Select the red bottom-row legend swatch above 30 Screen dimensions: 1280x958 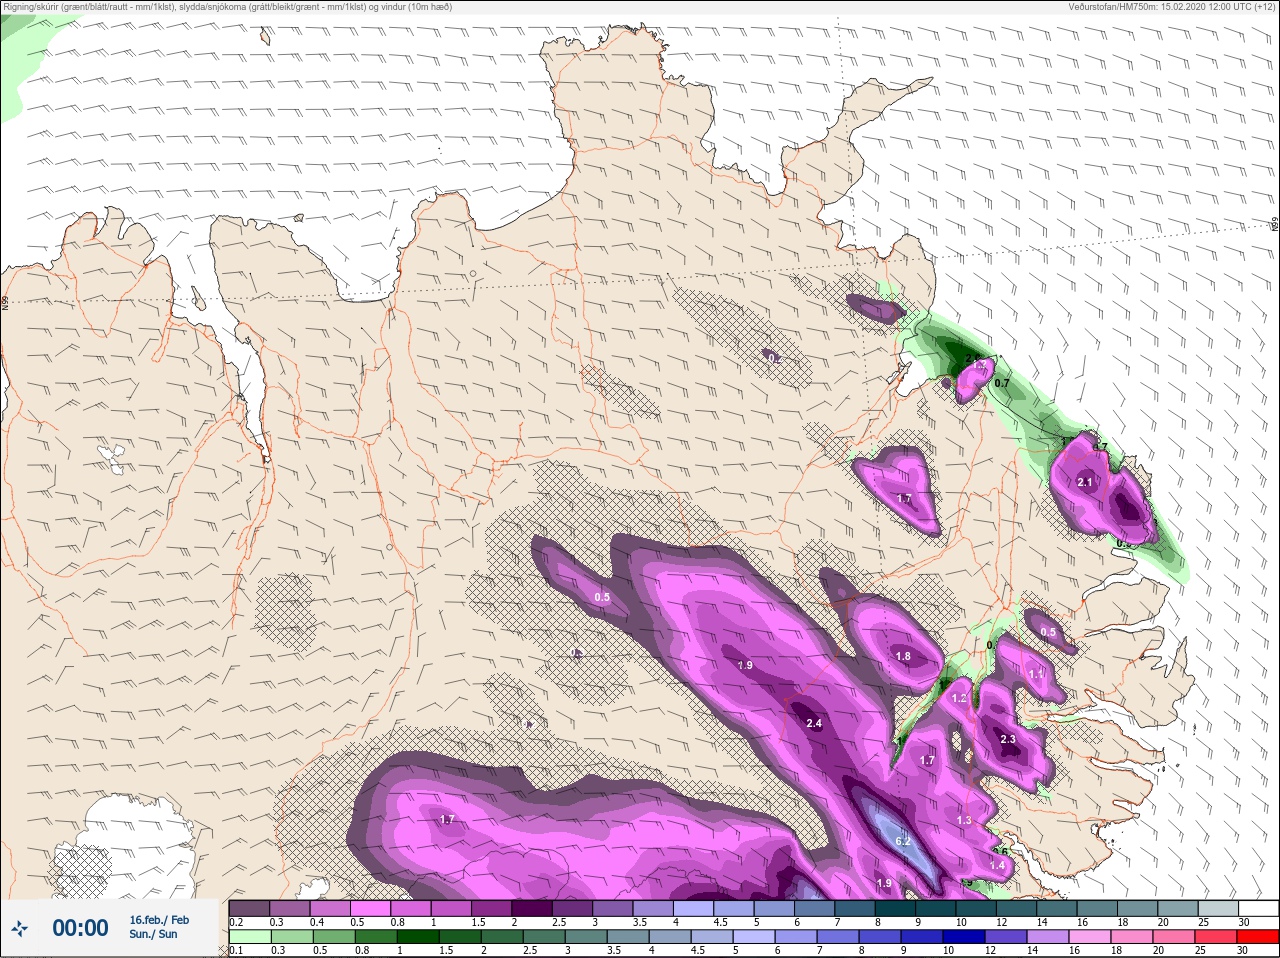tap(1258, 937)
